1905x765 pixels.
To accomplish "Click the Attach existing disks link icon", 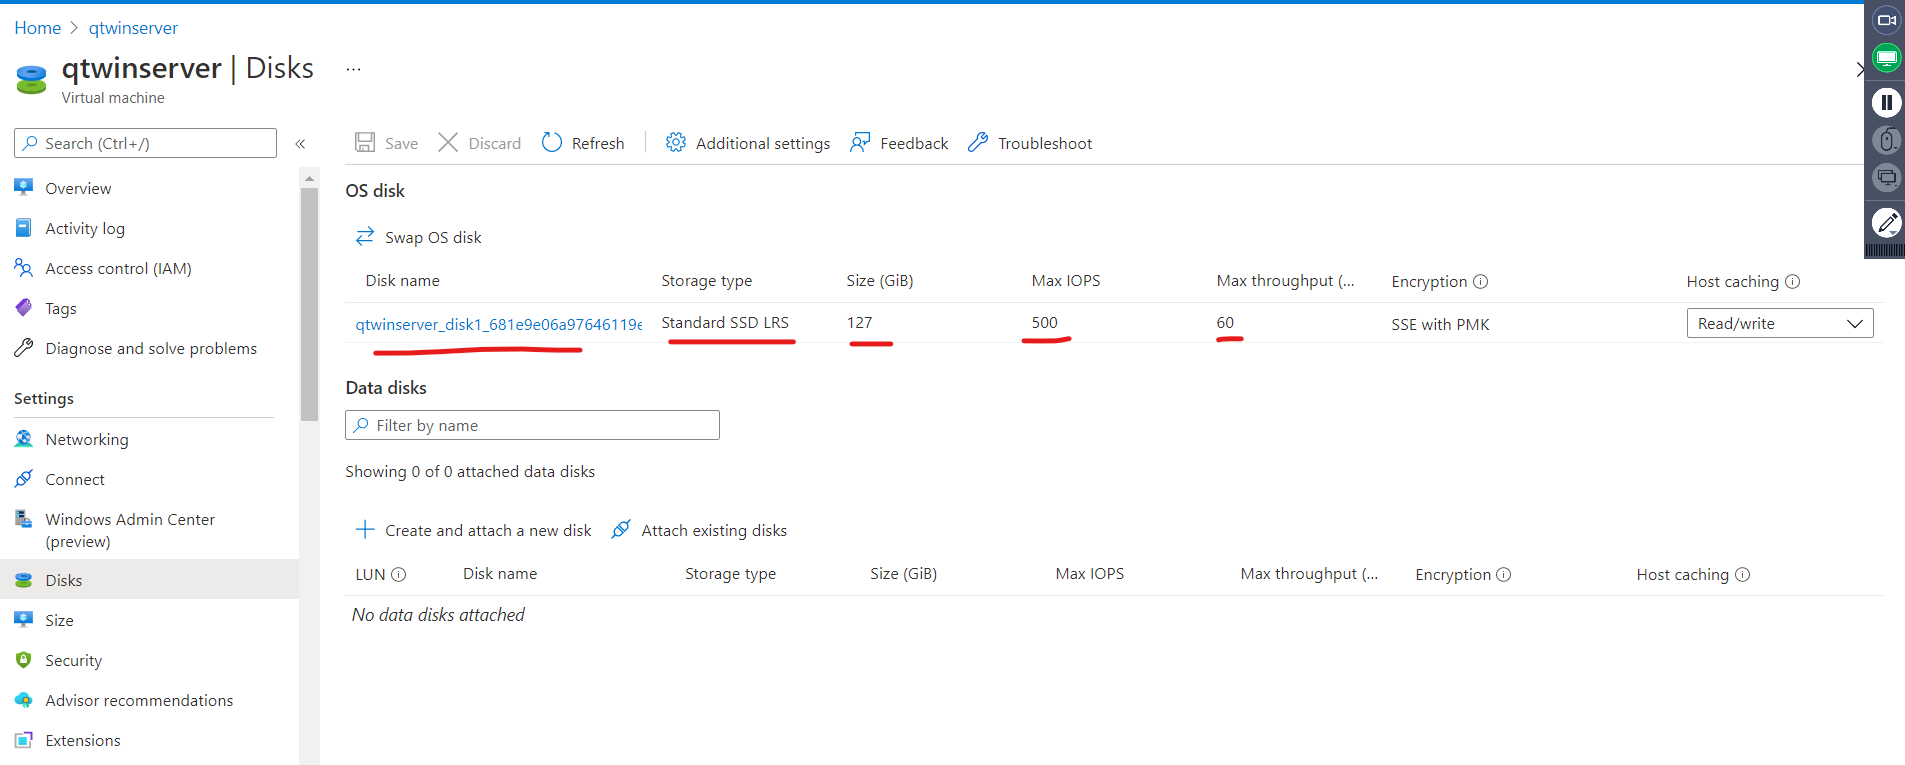I will coord(621,529).
